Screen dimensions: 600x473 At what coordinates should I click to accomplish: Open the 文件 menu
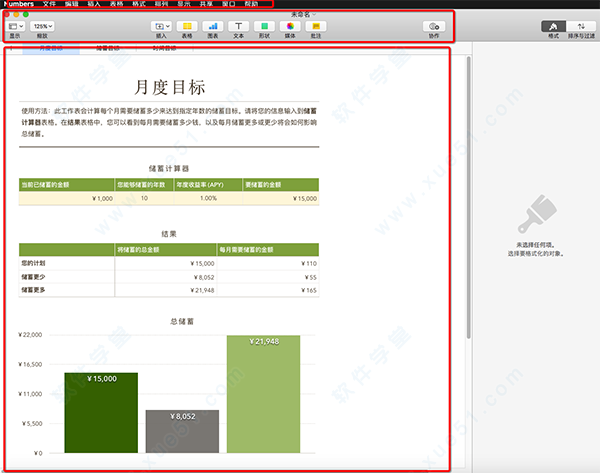click(x=49, y=4)
